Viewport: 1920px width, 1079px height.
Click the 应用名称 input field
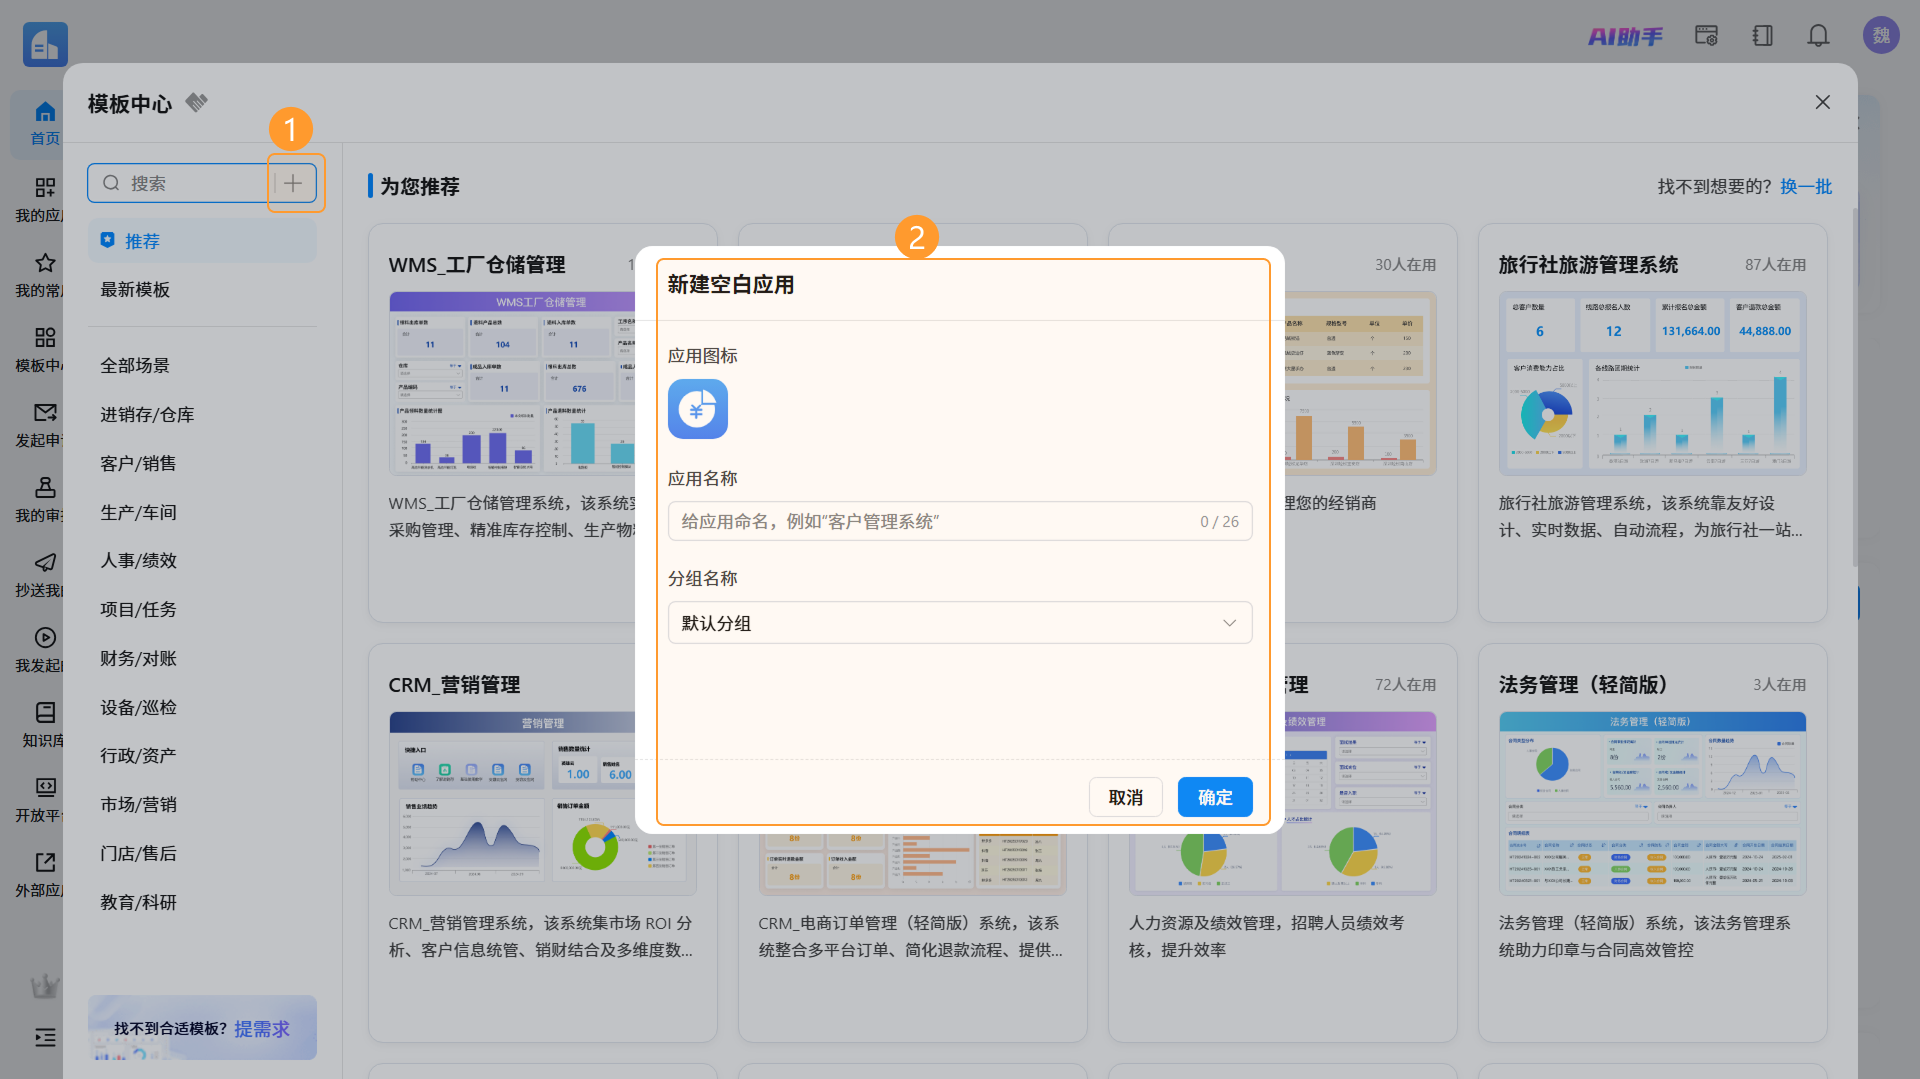960,521
